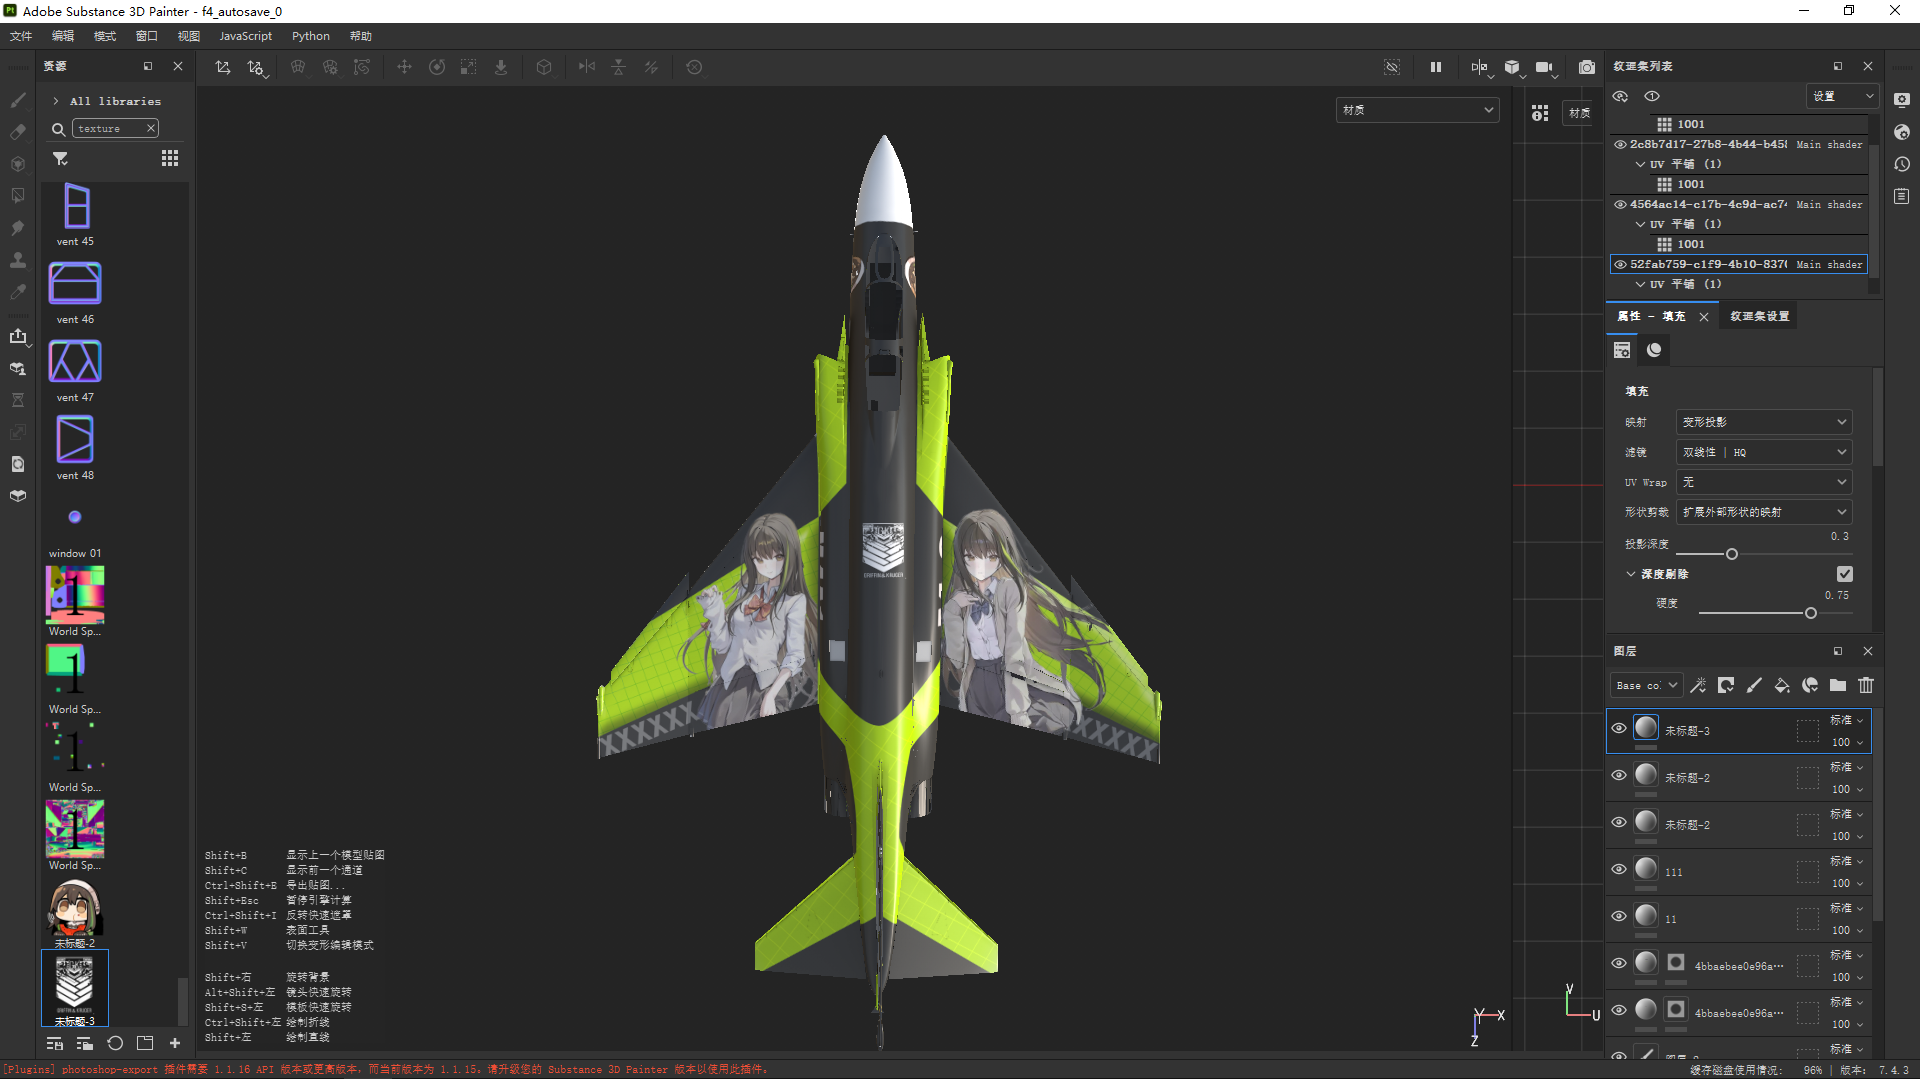Add a folder in the layers panel
This screenshot has width=1920, height=1079.
[x=1838, y=685]
